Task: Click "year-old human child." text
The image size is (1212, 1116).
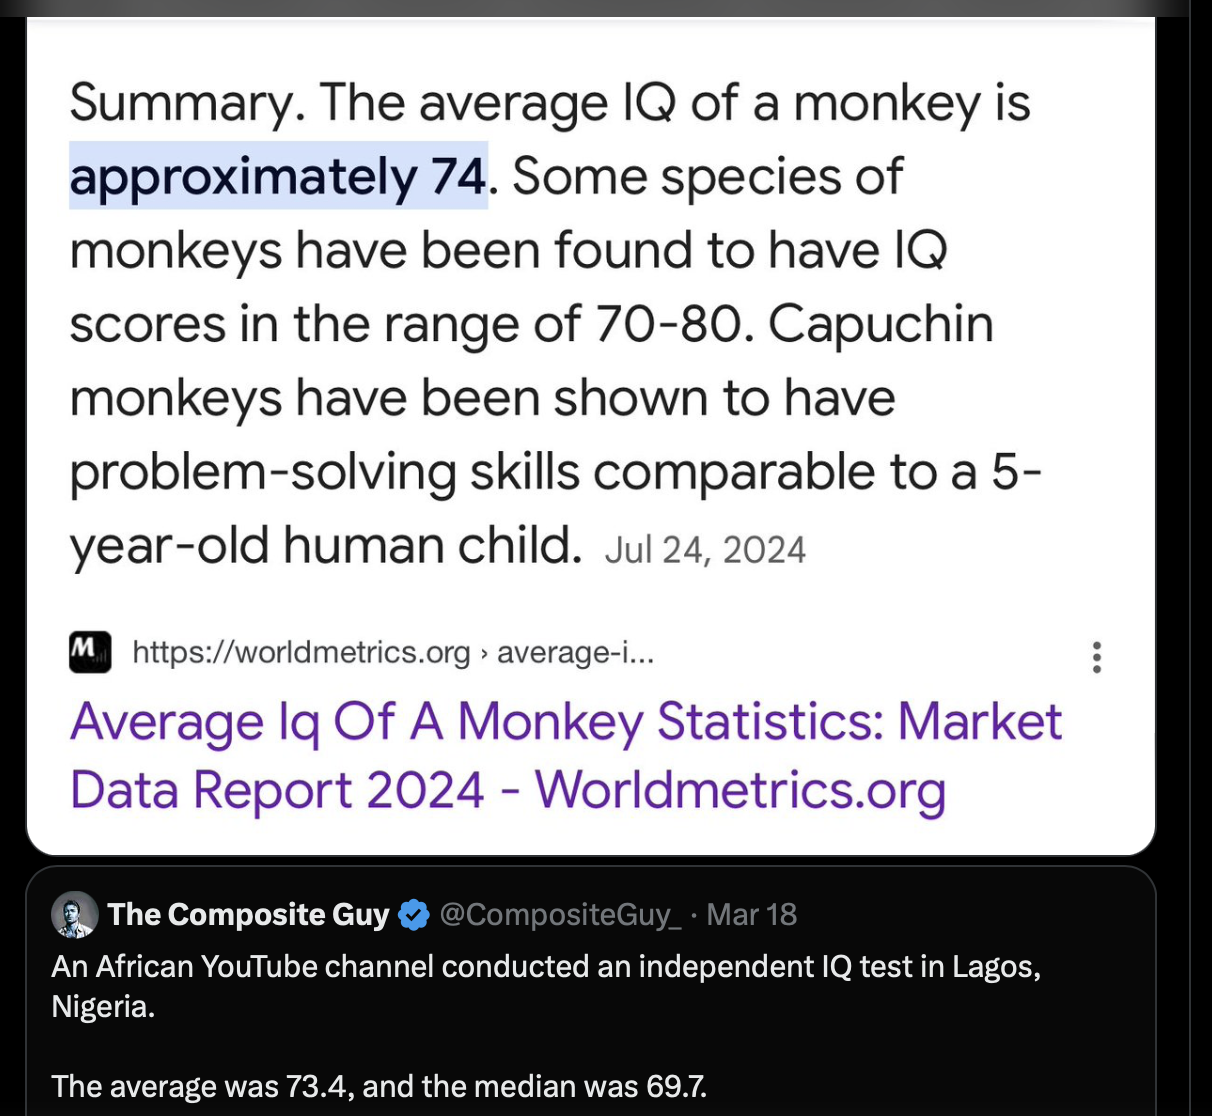Action: tap(325, 546)
